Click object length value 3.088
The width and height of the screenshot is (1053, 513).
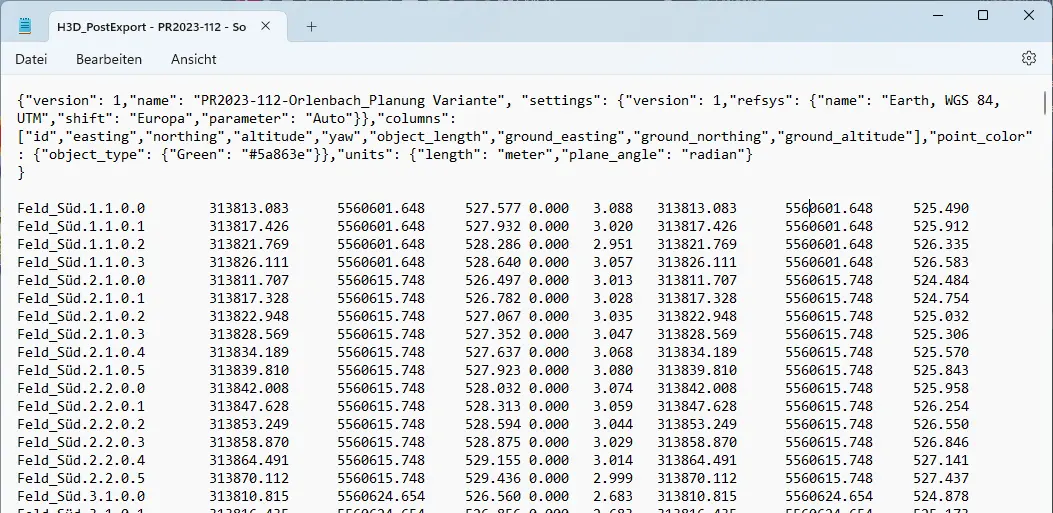coord(612,208)
